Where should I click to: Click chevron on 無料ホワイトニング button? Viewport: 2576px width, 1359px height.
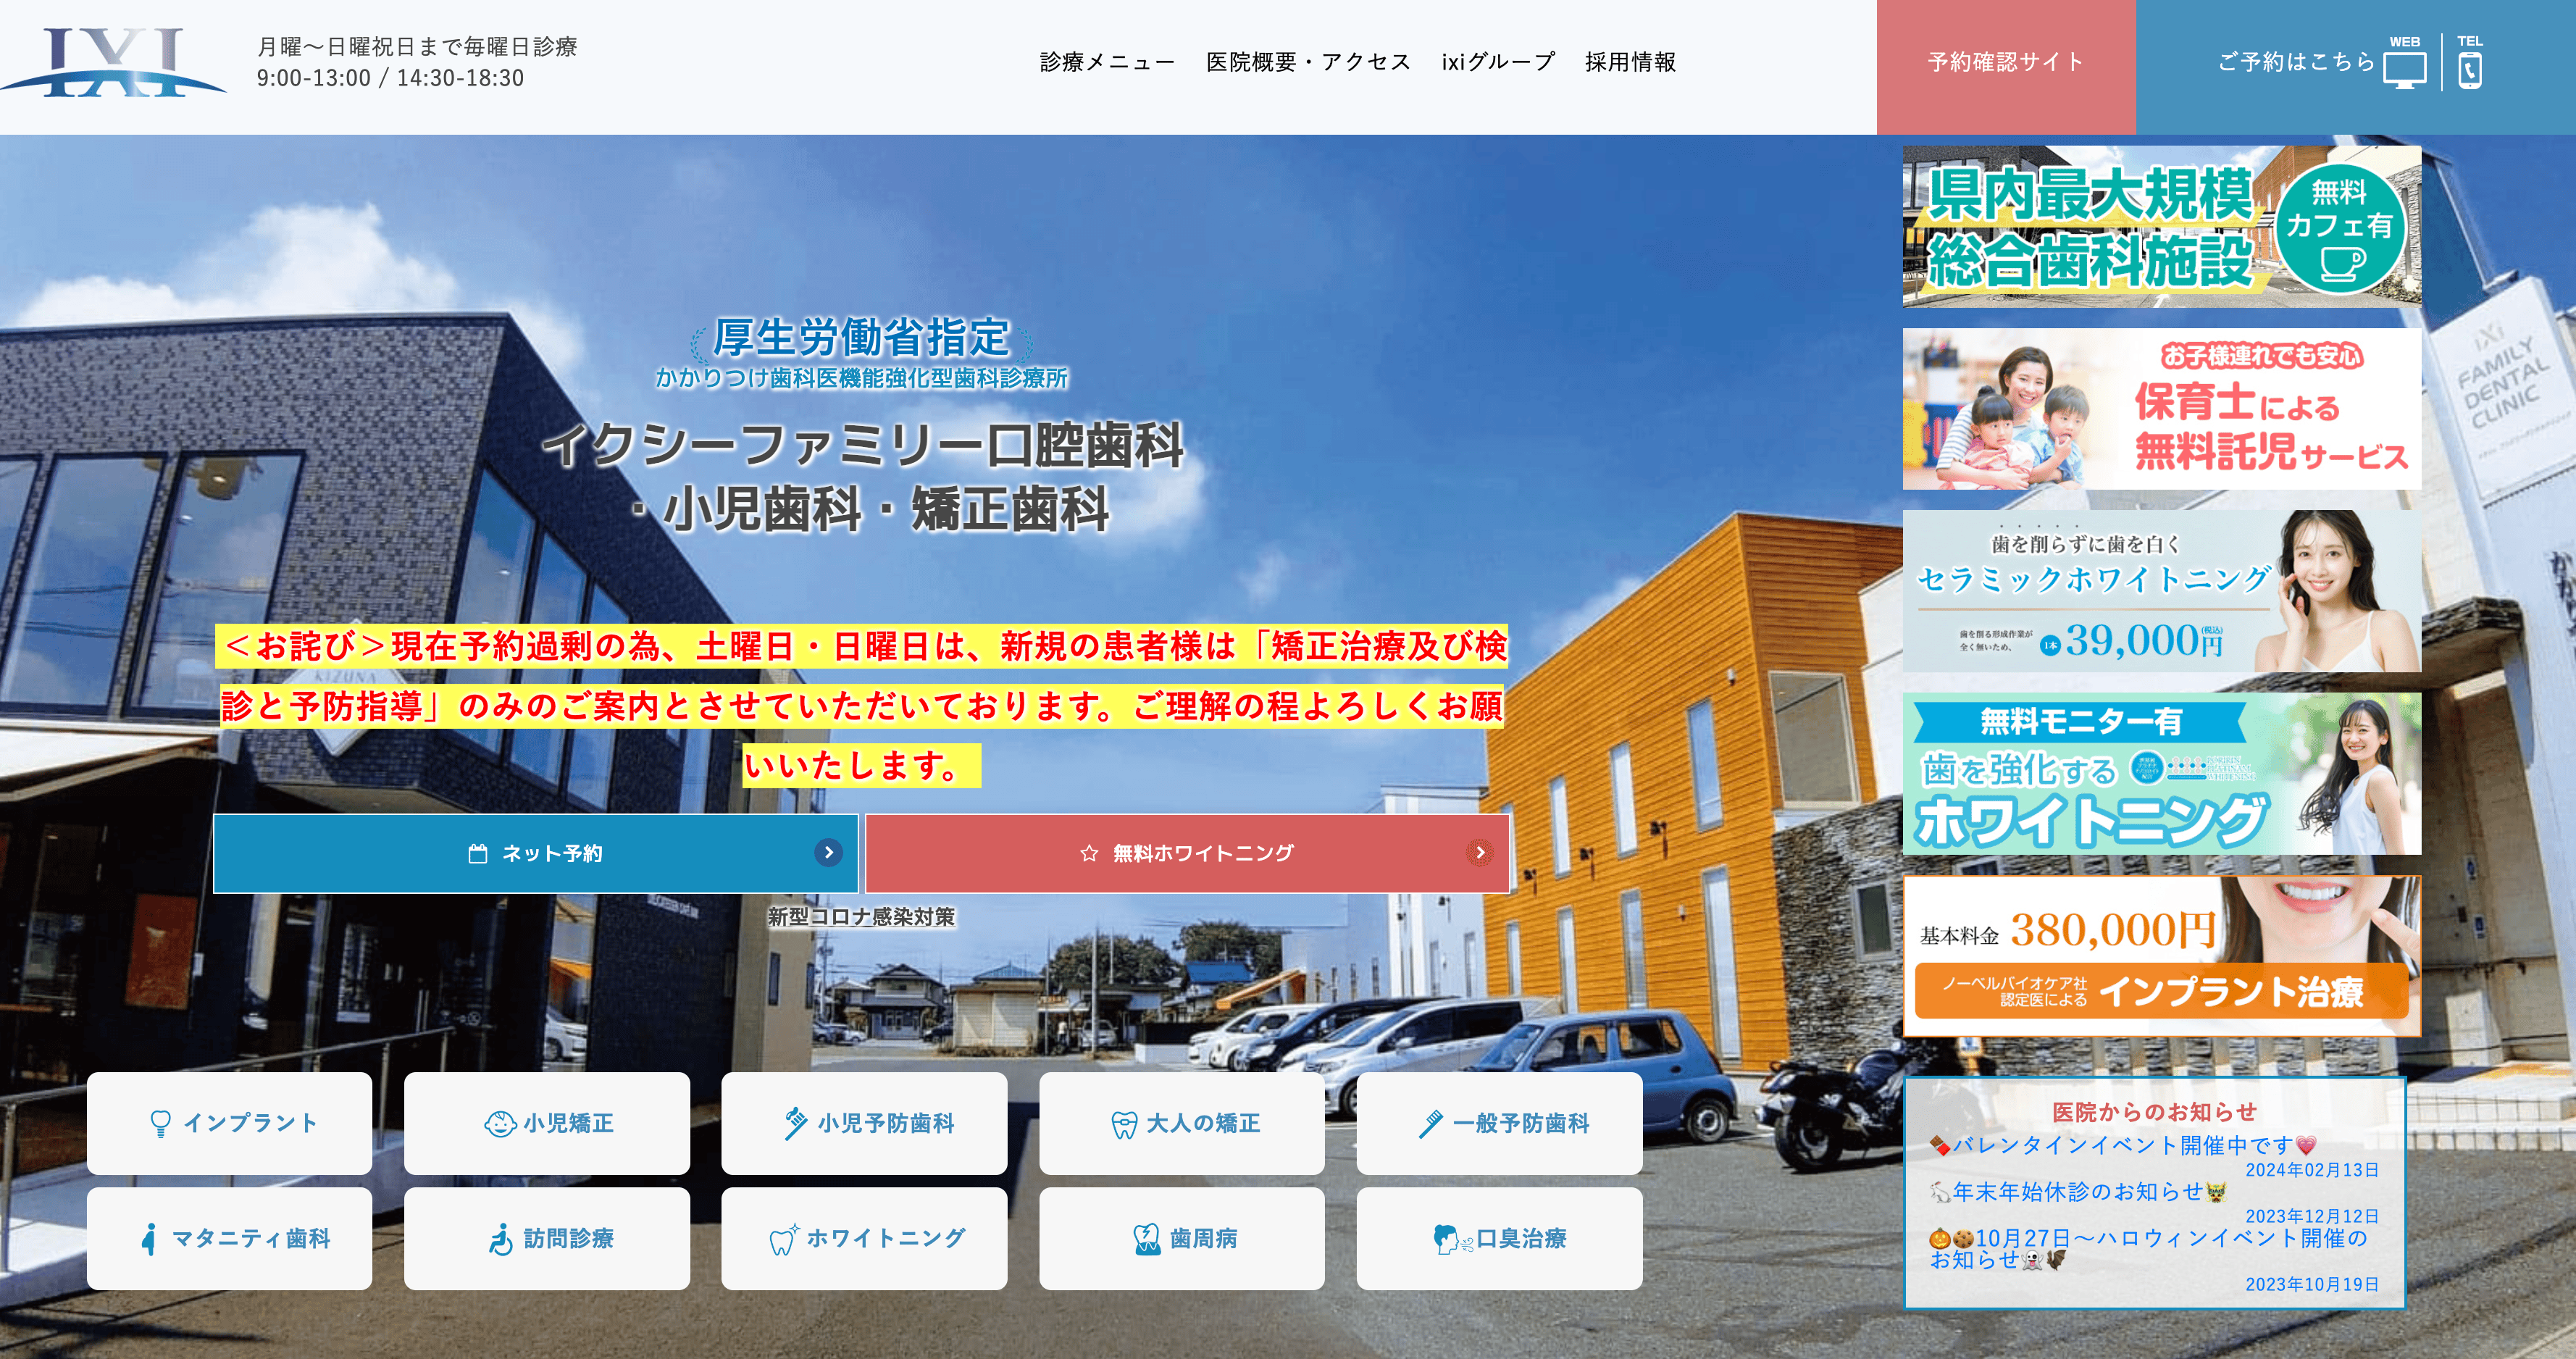(x=1479, y=853)
